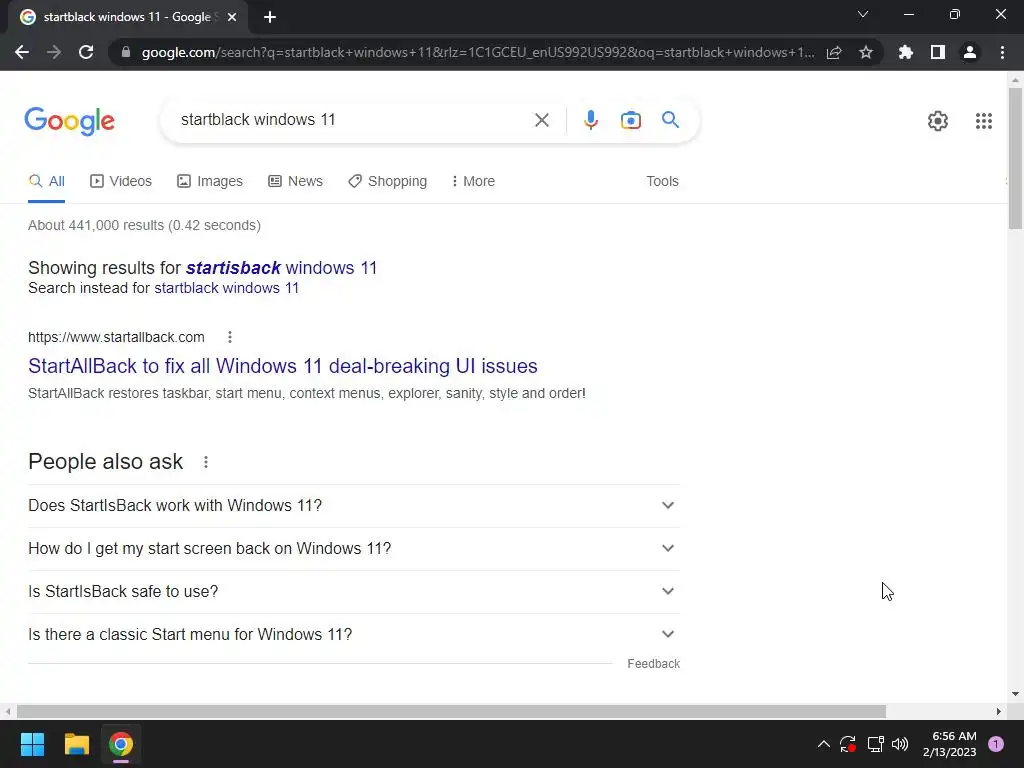The width and height of the screenshot is (1024, 768).
Task: Toggle the Chrome side panel
Action: [938, 52]
